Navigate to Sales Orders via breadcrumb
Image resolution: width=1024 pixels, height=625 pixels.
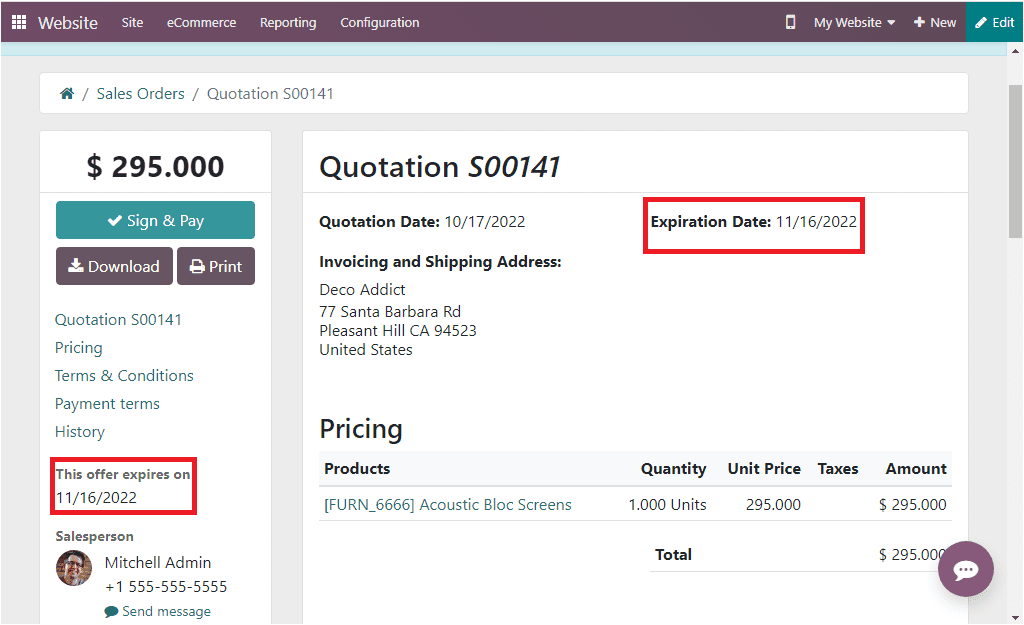[140, 93]
